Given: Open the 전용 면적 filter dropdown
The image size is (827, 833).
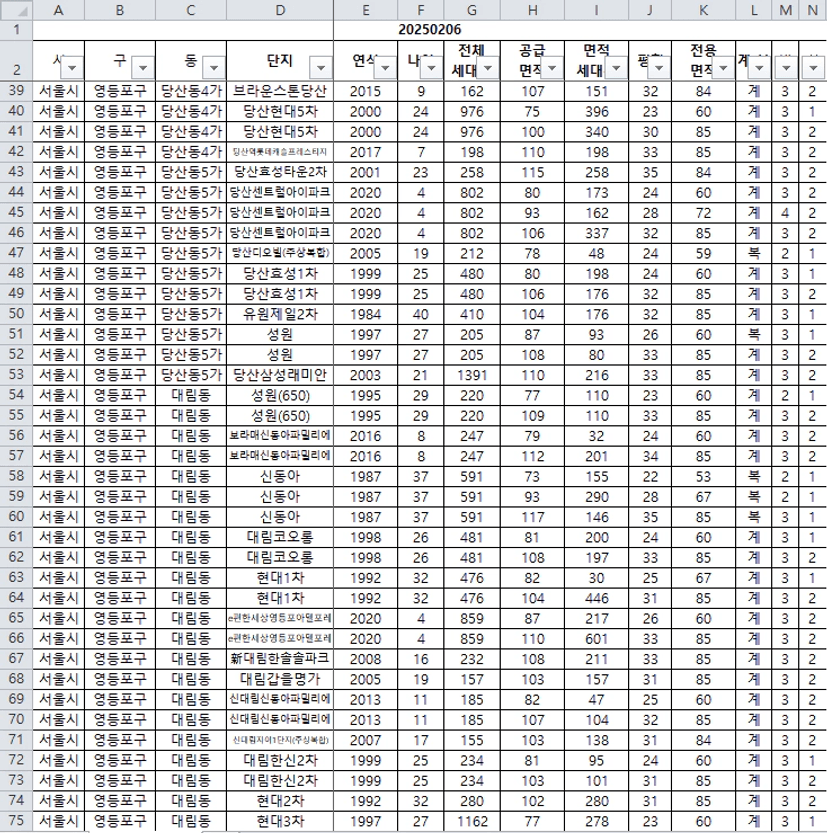Looking at the screenshot, I should [x=723, y=67].
